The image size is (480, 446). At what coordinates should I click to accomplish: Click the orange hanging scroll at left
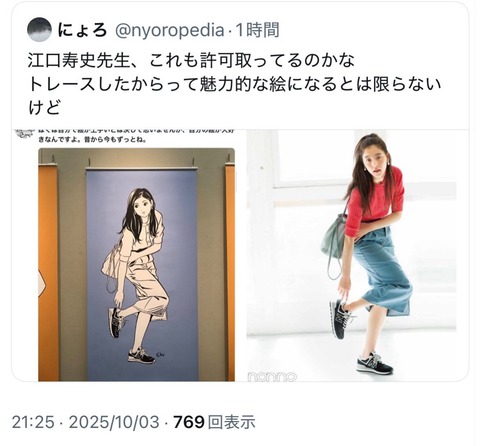48,272
